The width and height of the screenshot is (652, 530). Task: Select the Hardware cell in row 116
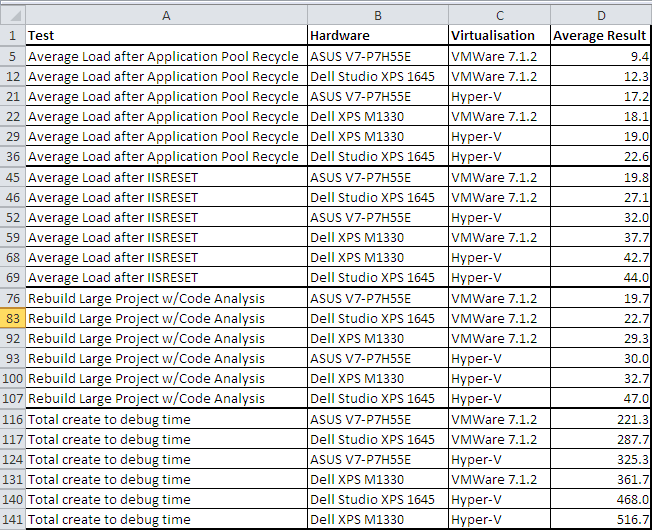tap(377, 419)
